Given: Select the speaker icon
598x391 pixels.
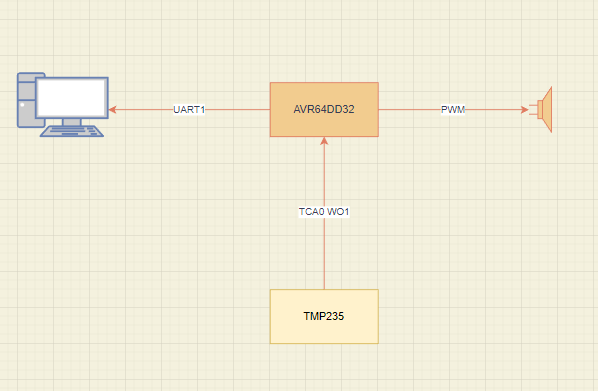Looking at the screenshot, I should [541, 109].
